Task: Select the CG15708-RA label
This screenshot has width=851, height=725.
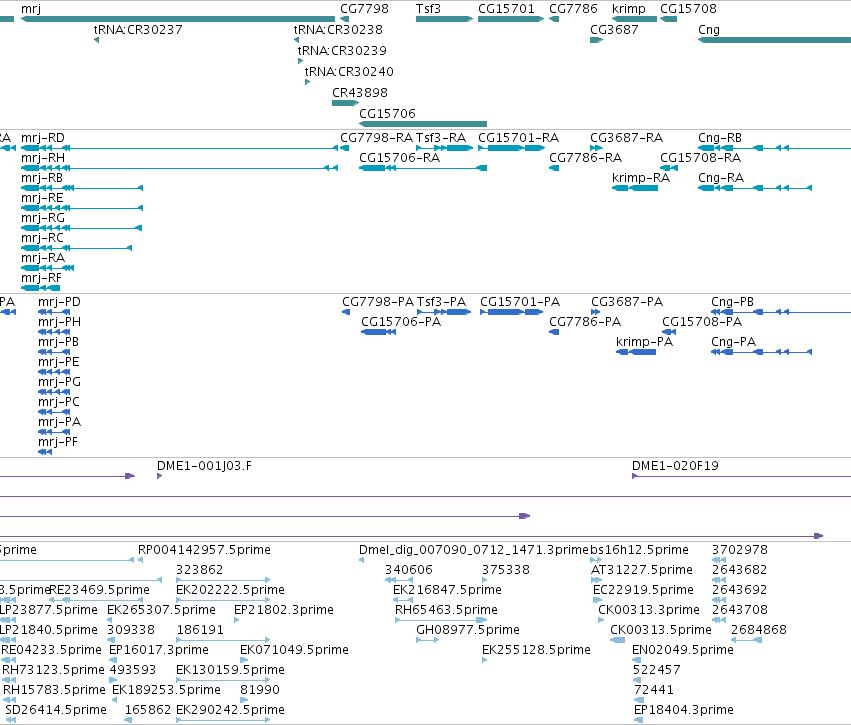Action: pyautogui.click(x=701, y=158)
